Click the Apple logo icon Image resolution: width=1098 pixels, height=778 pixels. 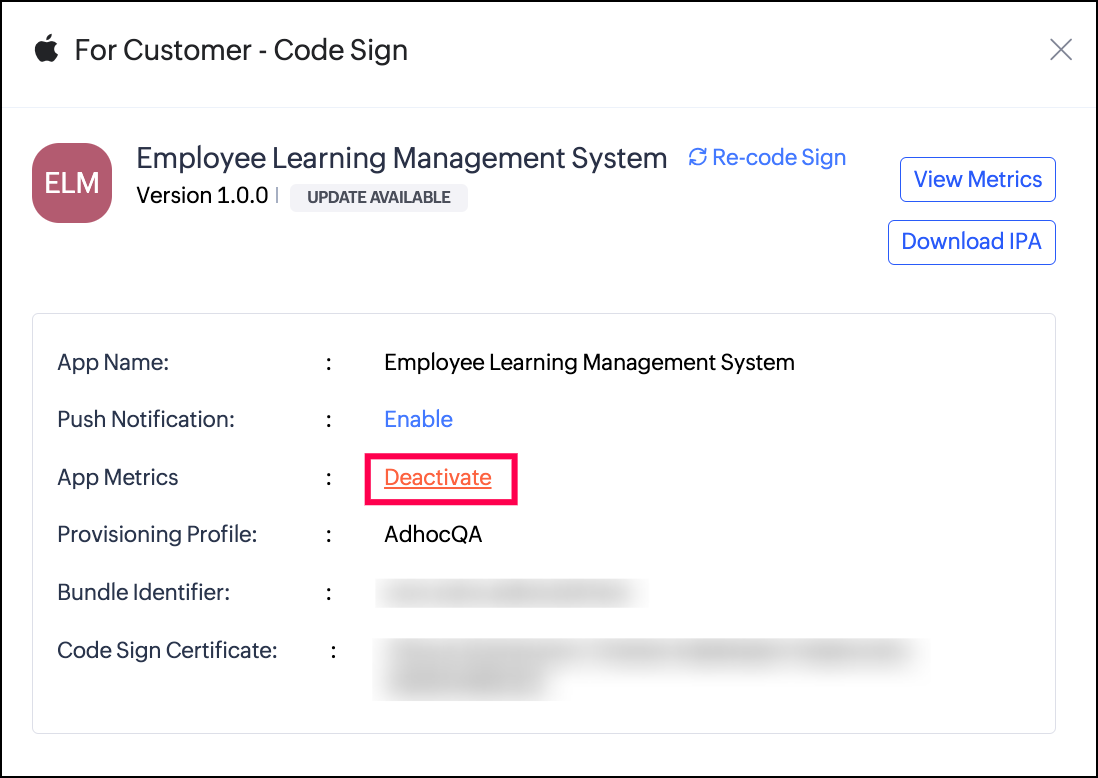coord(46,49)
